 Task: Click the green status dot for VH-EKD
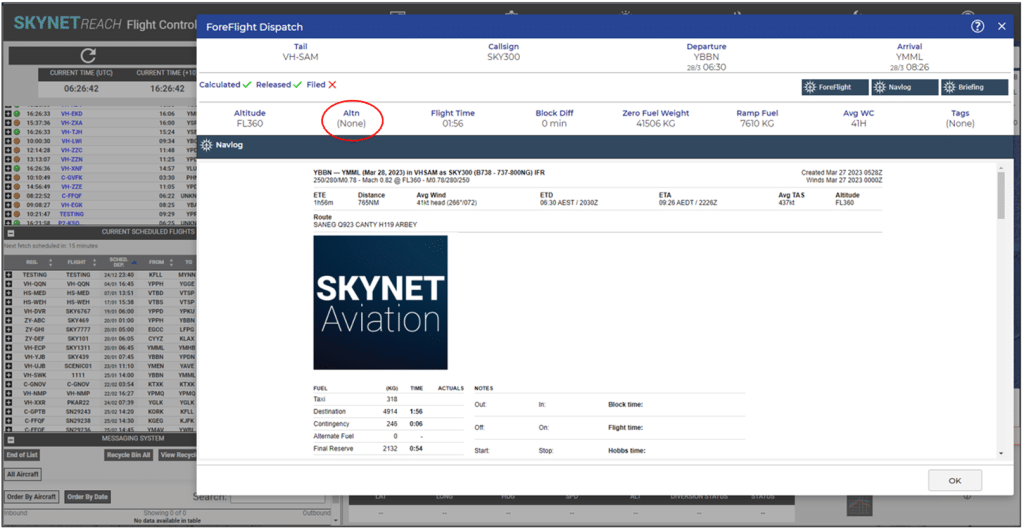17,113
